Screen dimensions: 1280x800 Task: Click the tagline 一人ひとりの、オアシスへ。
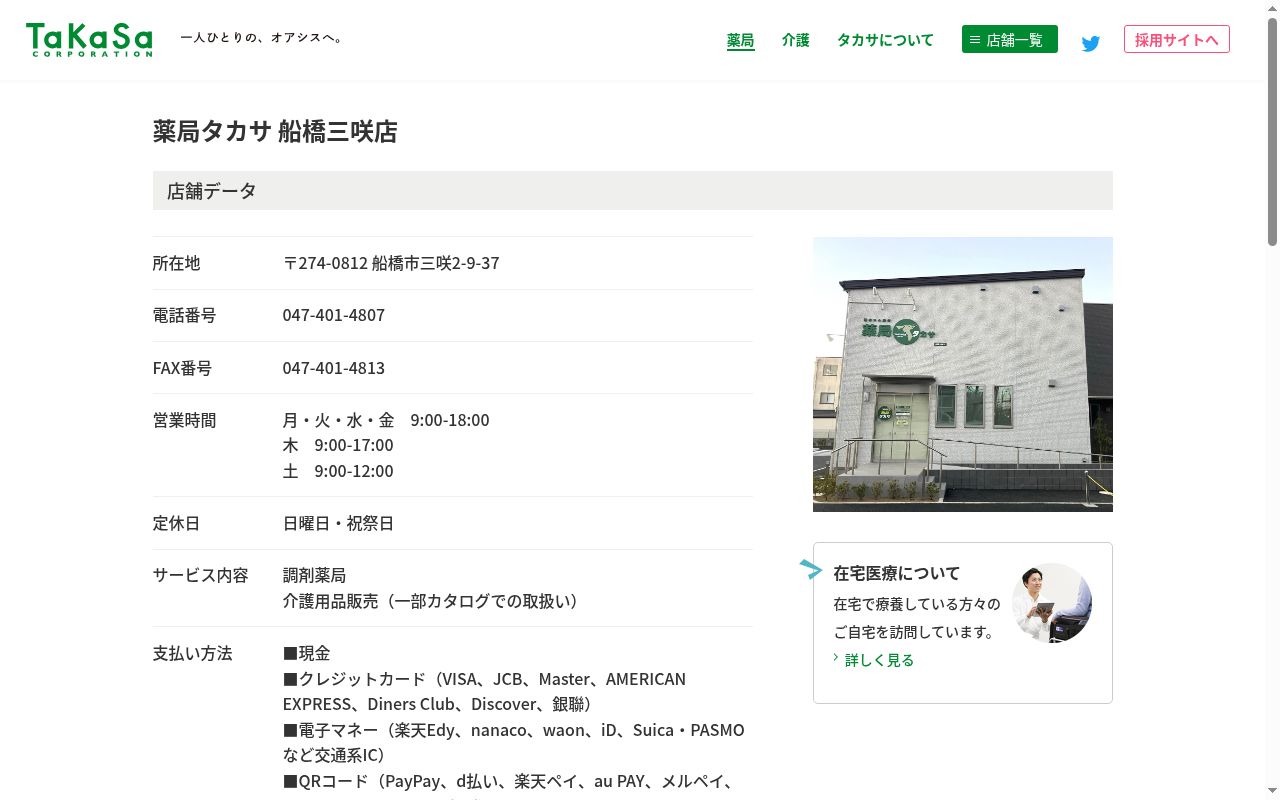point(263,38)
